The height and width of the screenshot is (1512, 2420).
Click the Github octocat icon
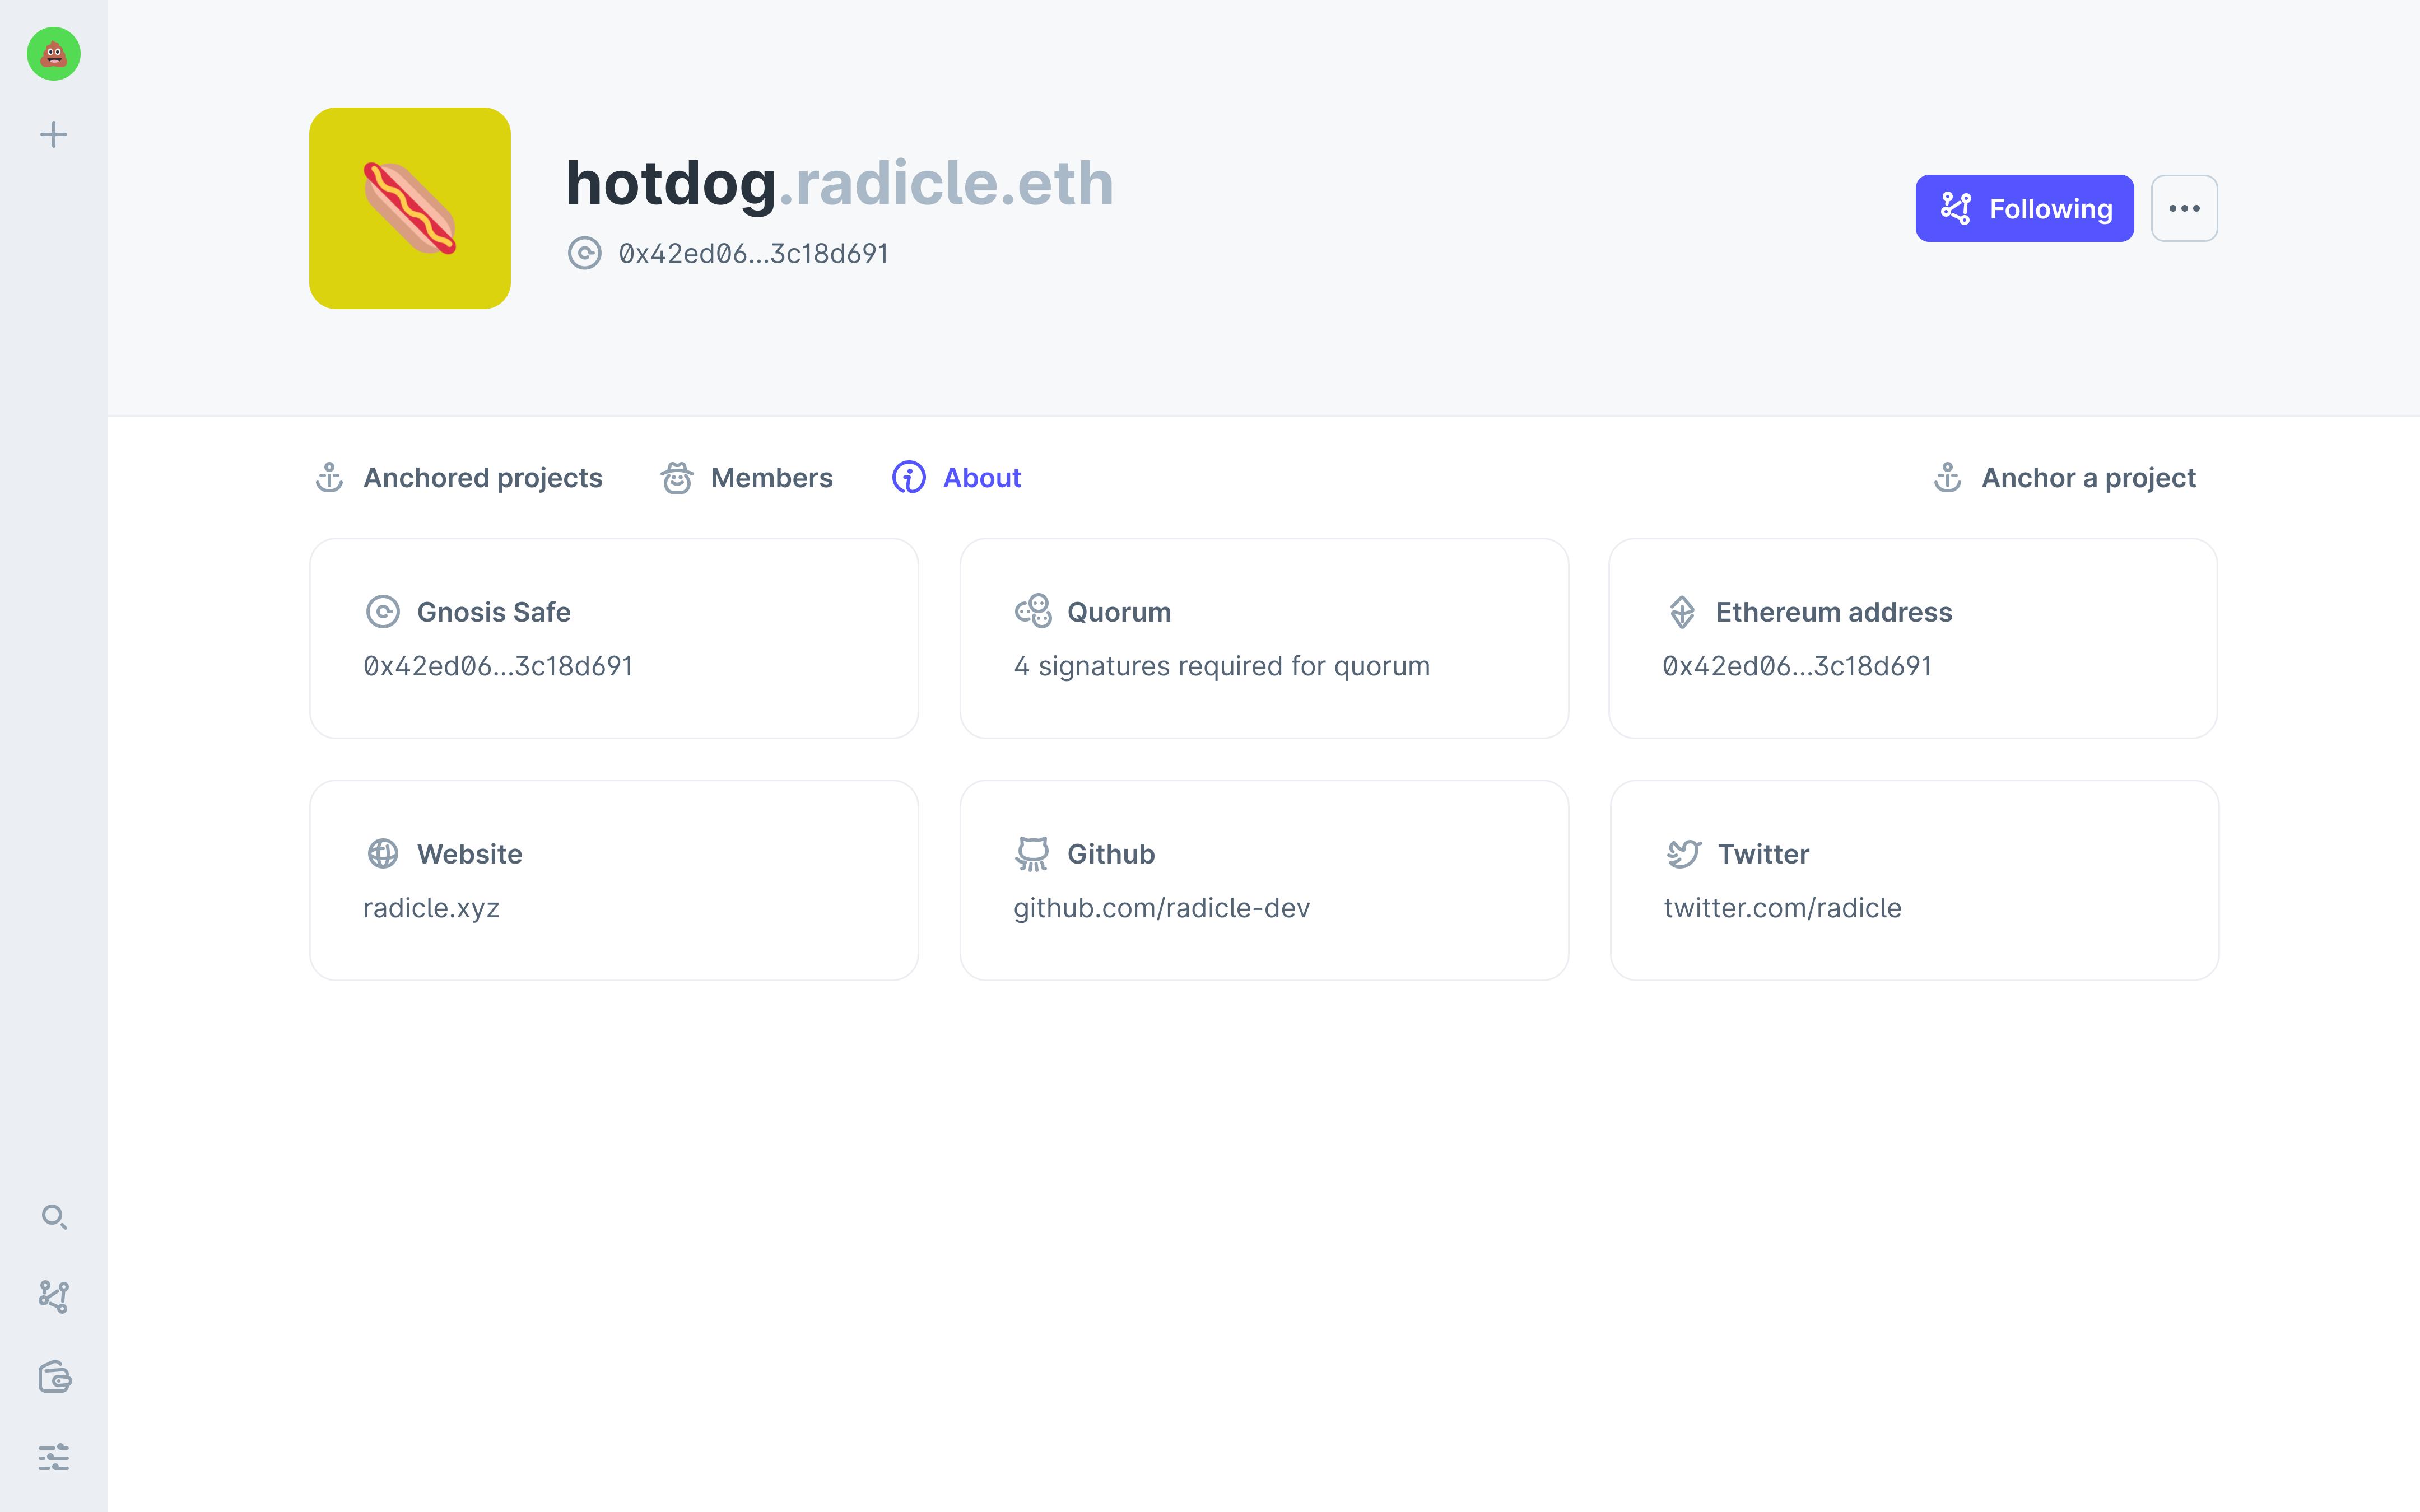(1033, 853)
